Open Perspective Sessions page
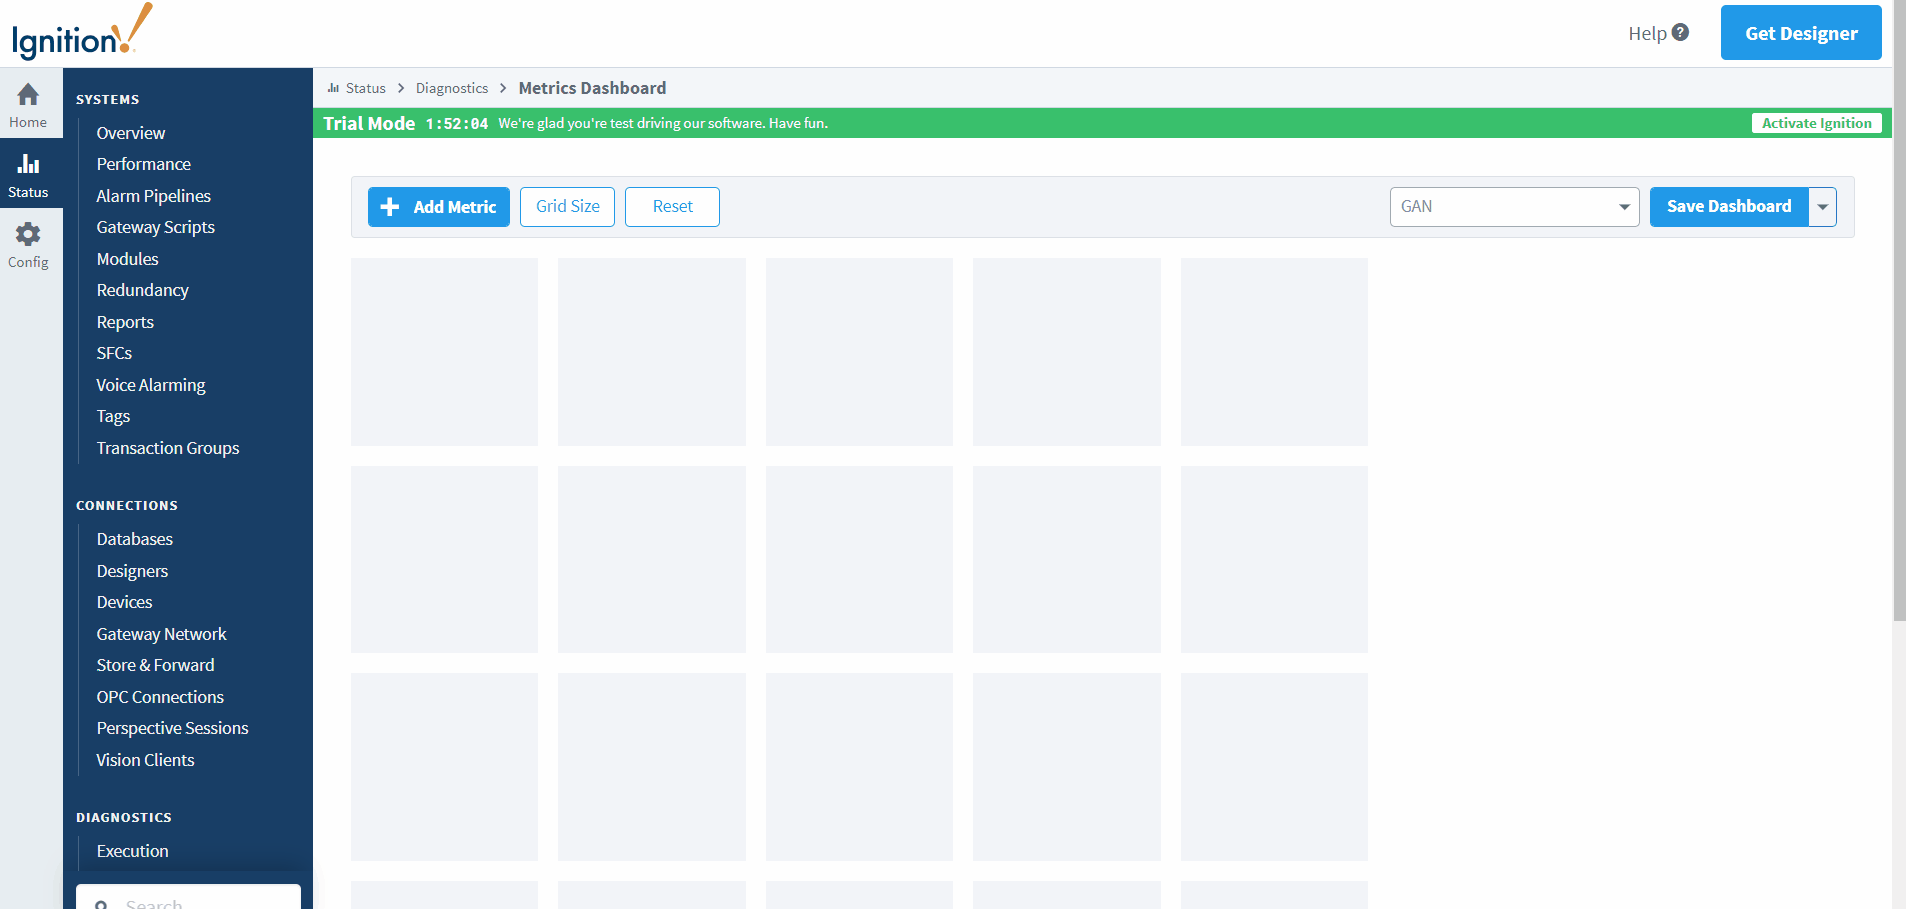The width and height of the screenshot is (1906, 909). point(172,728)
